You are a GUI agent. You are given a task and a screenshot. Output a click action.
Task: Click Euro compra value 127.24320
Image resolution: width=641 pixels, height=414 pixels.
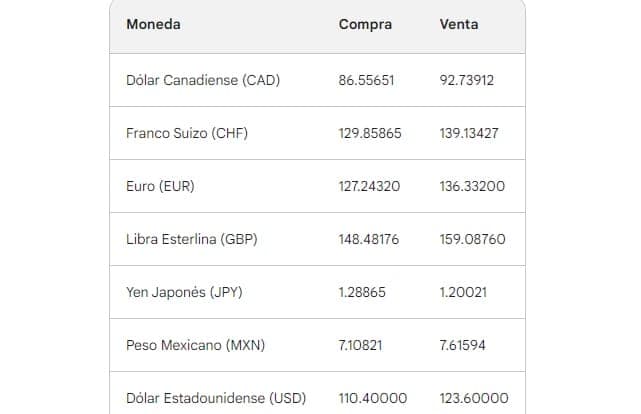[369, 187]
